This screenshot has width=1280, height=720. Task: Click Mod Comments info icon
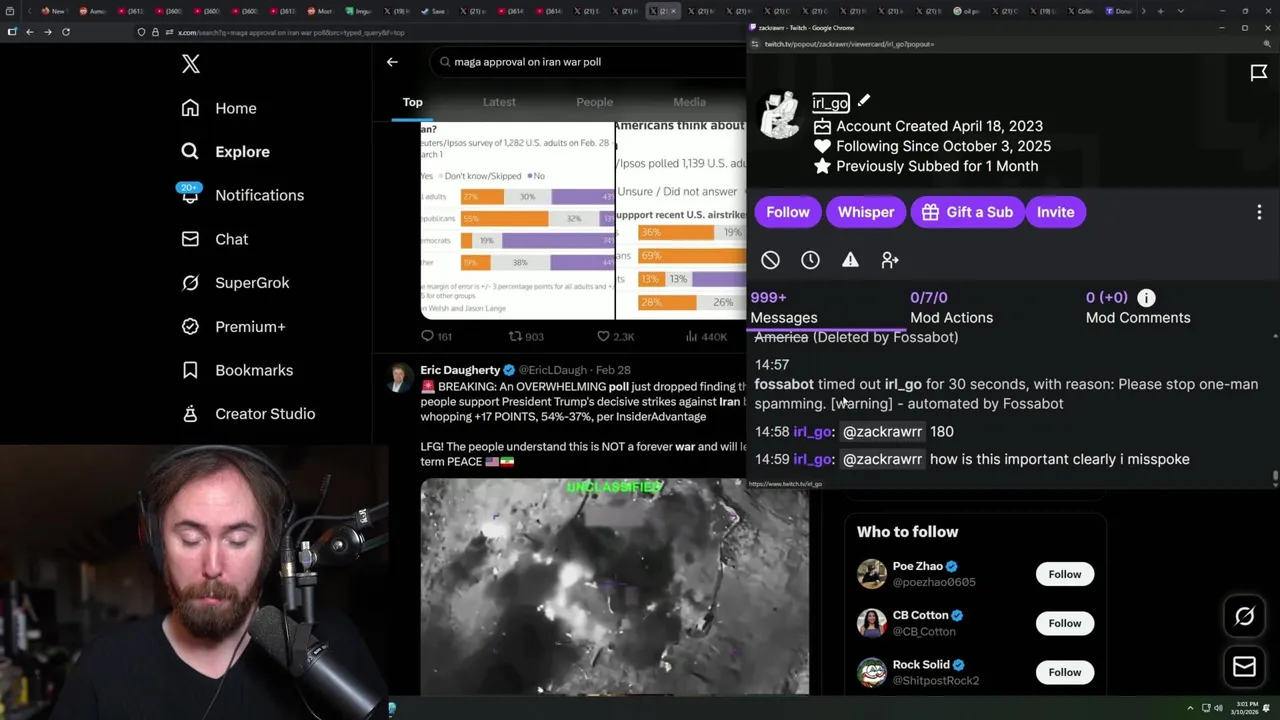(x=1146, y=297)
